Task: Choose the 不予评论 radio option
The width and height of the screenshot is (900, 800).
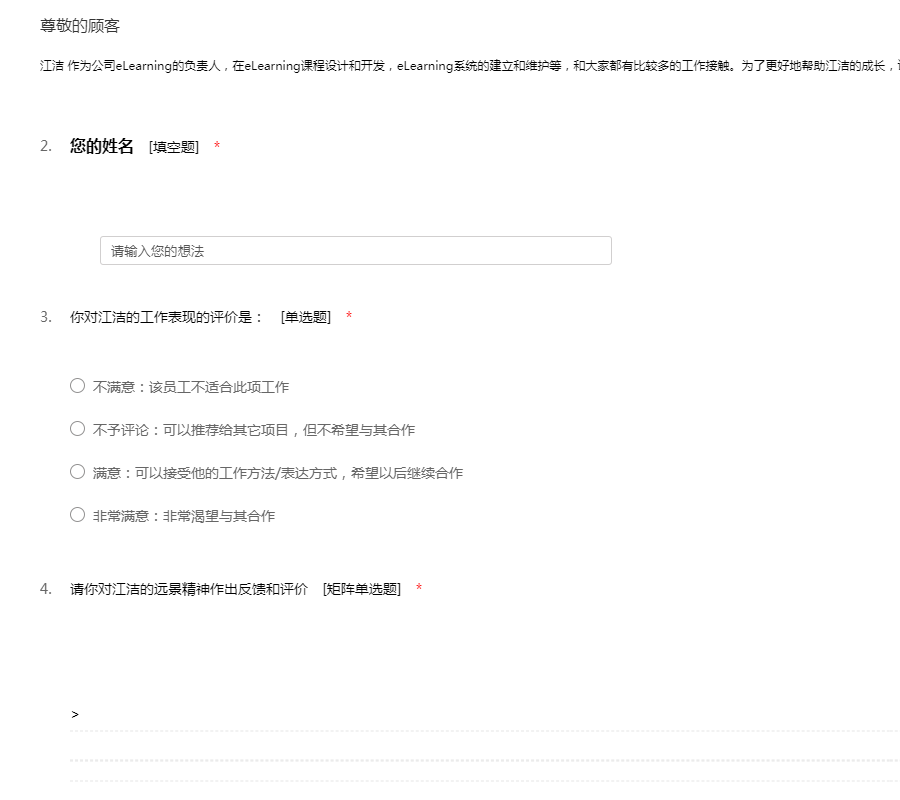Action: pos(78,429)
